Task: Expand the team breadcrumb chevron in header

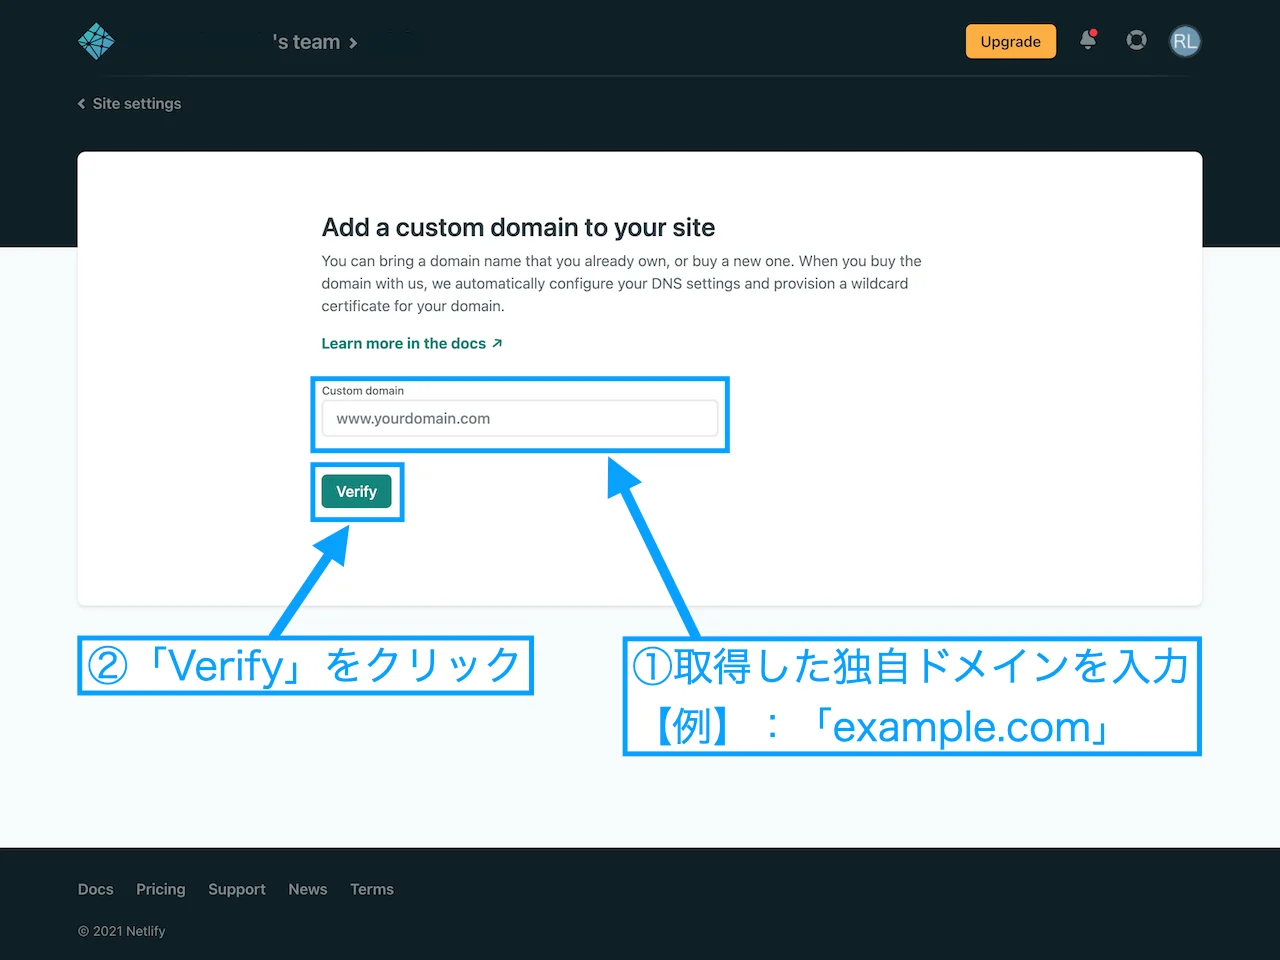Action: [351, 43]
